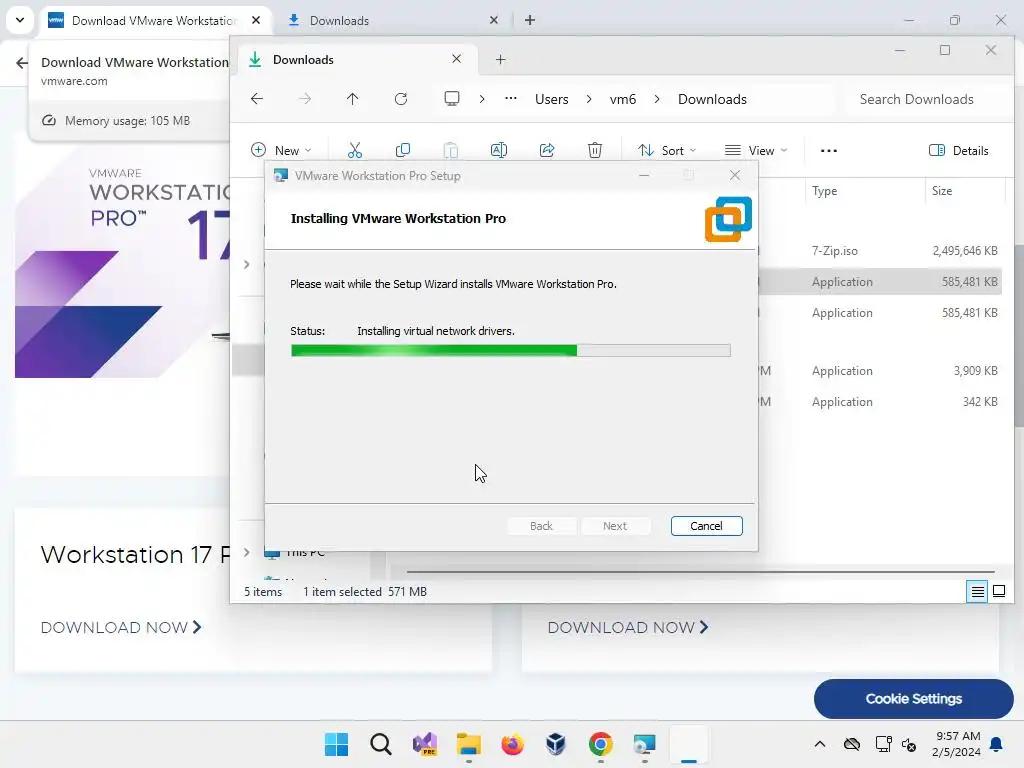
Task: Launch Firefox from the taskbar
Action: (513, 744)
